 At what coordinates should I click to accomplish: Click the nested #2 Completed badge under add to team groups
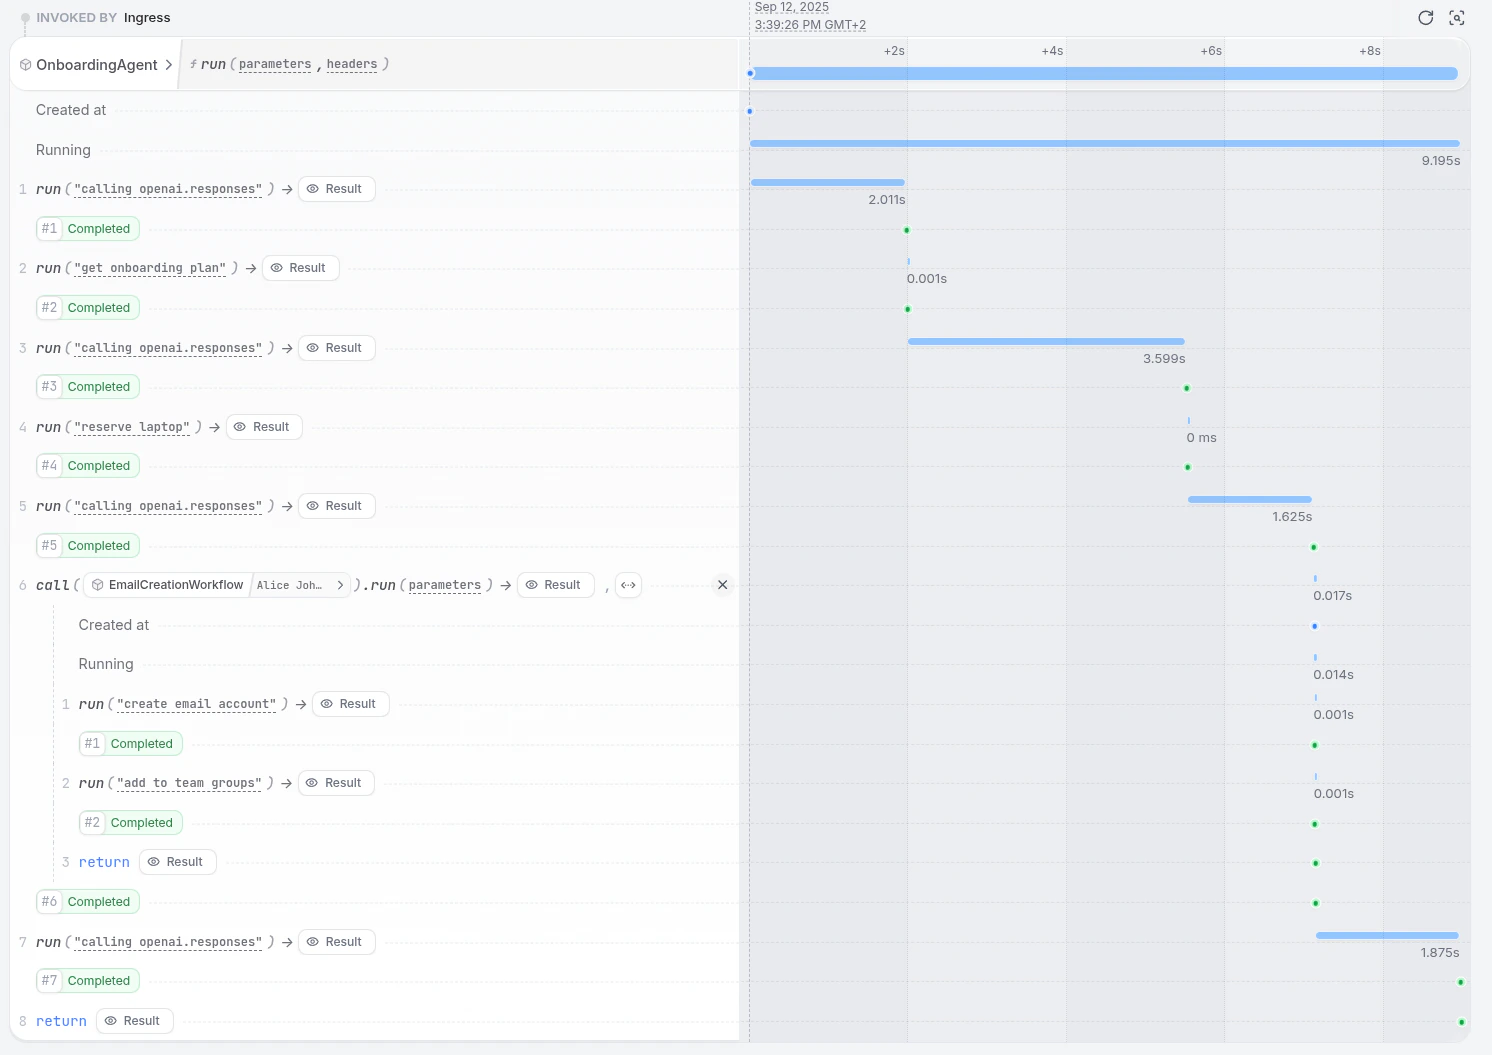tap(131, 823)
